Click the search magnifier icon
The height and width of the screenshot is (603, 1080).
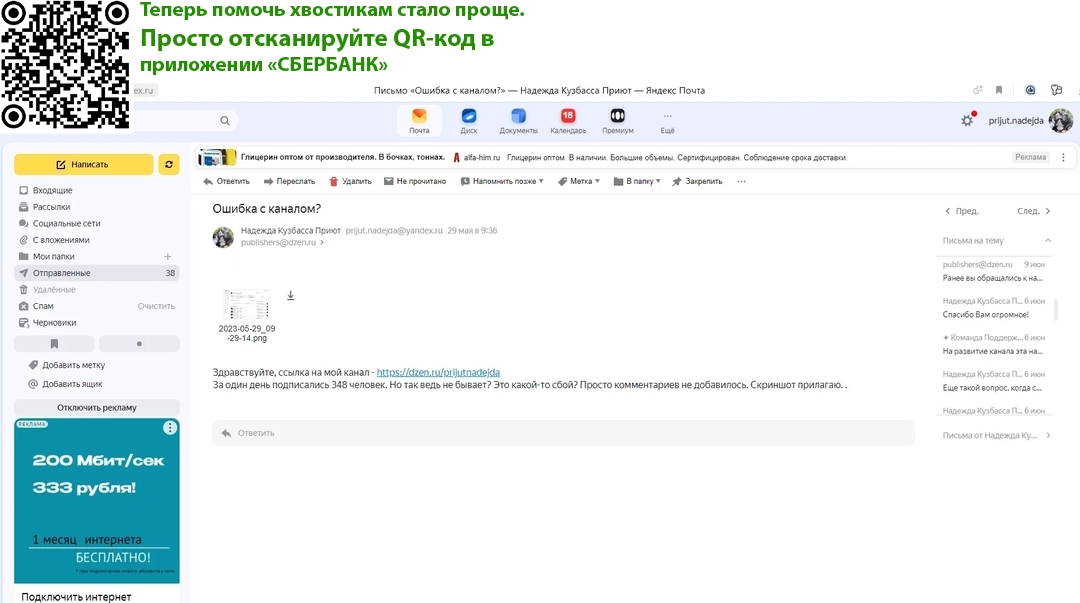tap(225, 121)
